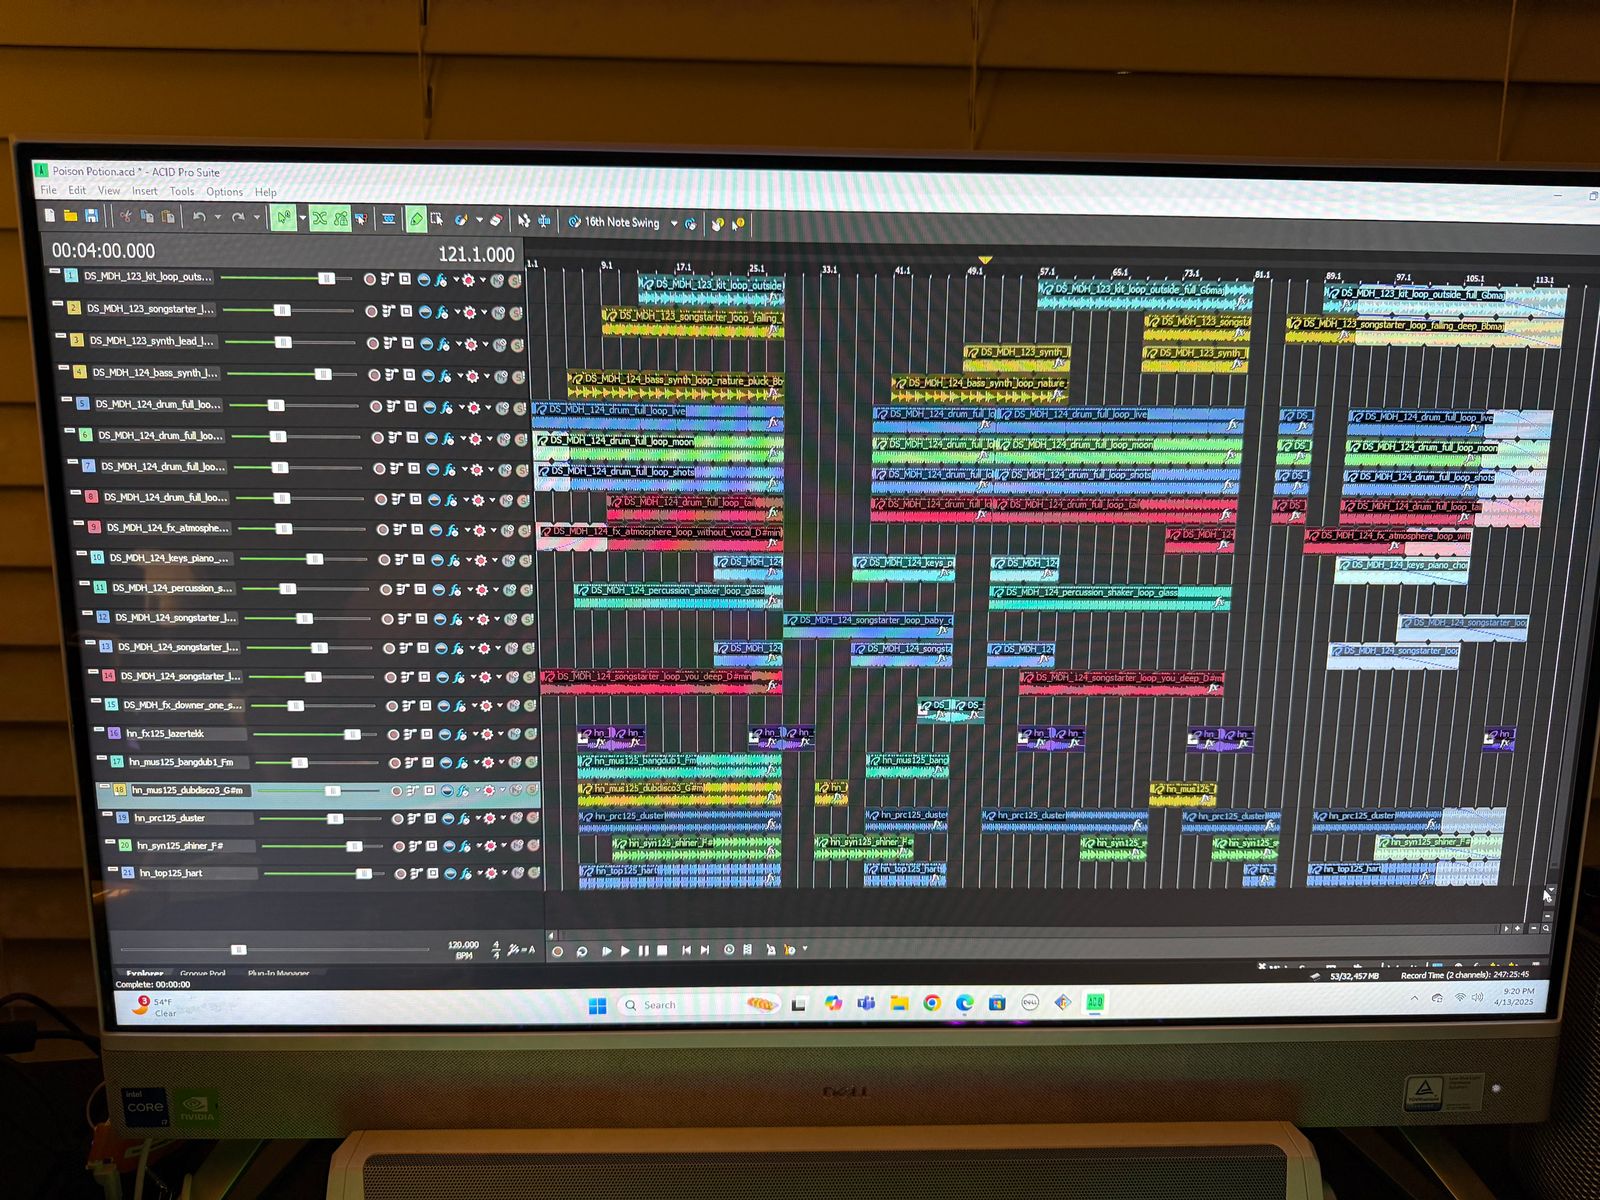Minimize track 5 with its collapse button
Image resolution: width=1600 pixels, height=1200 pixels.
[67, 400]
